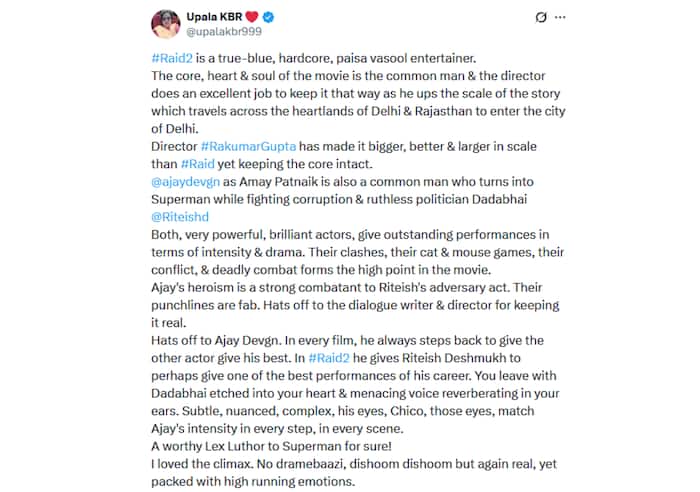Click the display name Upala KBR
700x492 pixels.
[214, 18]
